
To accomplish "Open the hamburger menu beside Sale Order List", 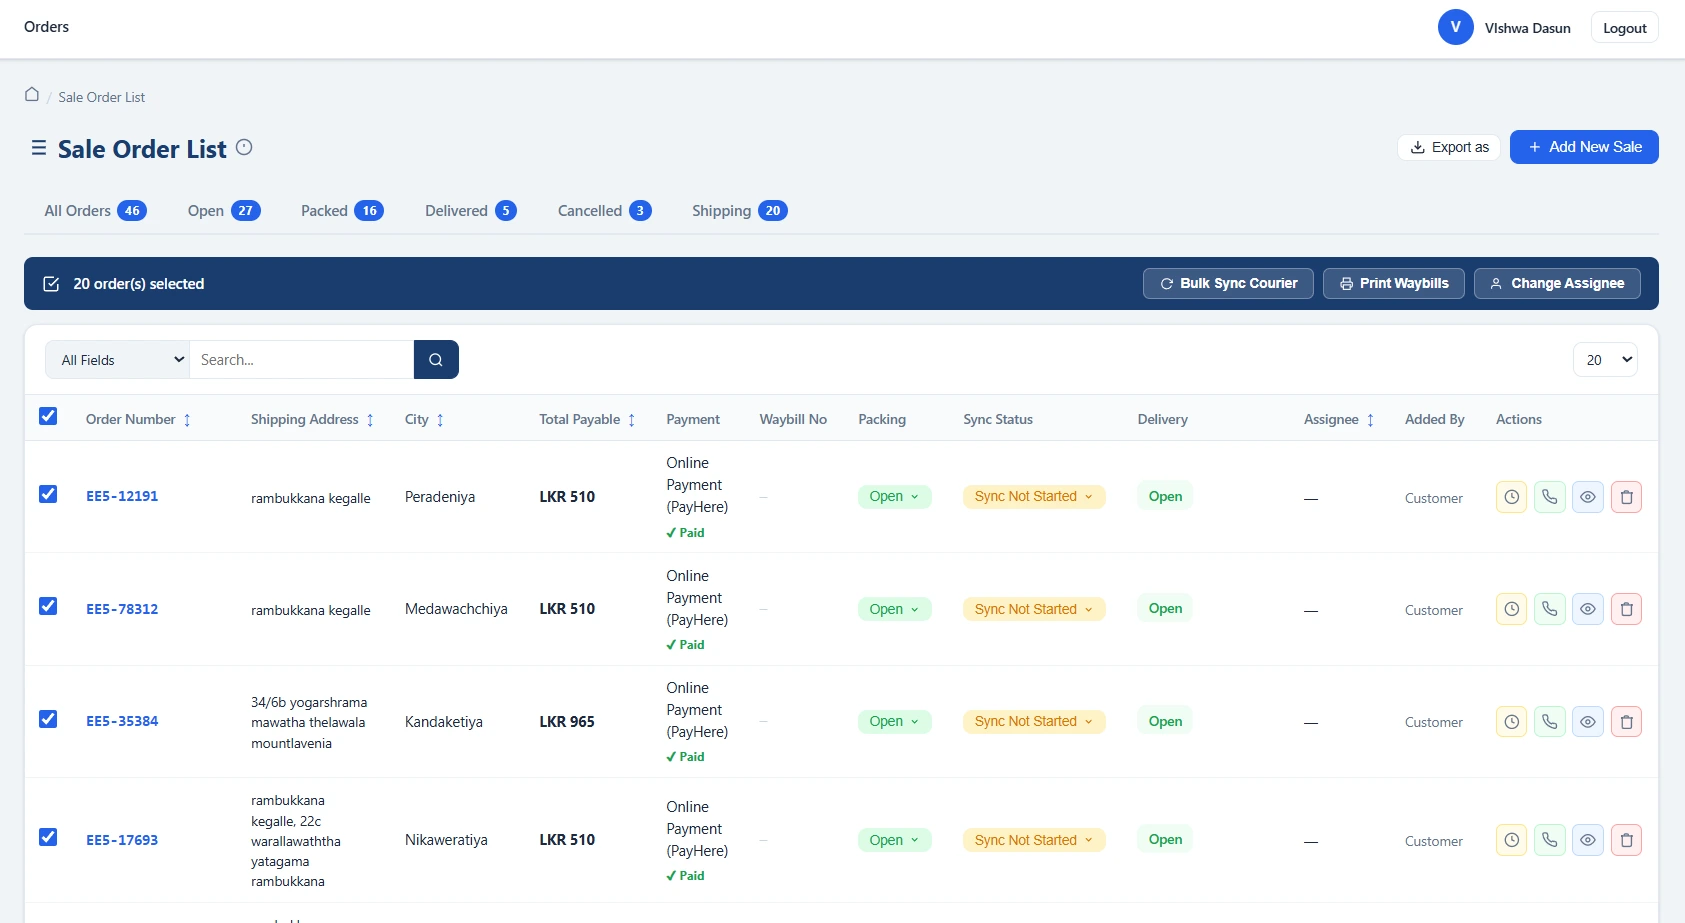I will (x=39, y=148).
